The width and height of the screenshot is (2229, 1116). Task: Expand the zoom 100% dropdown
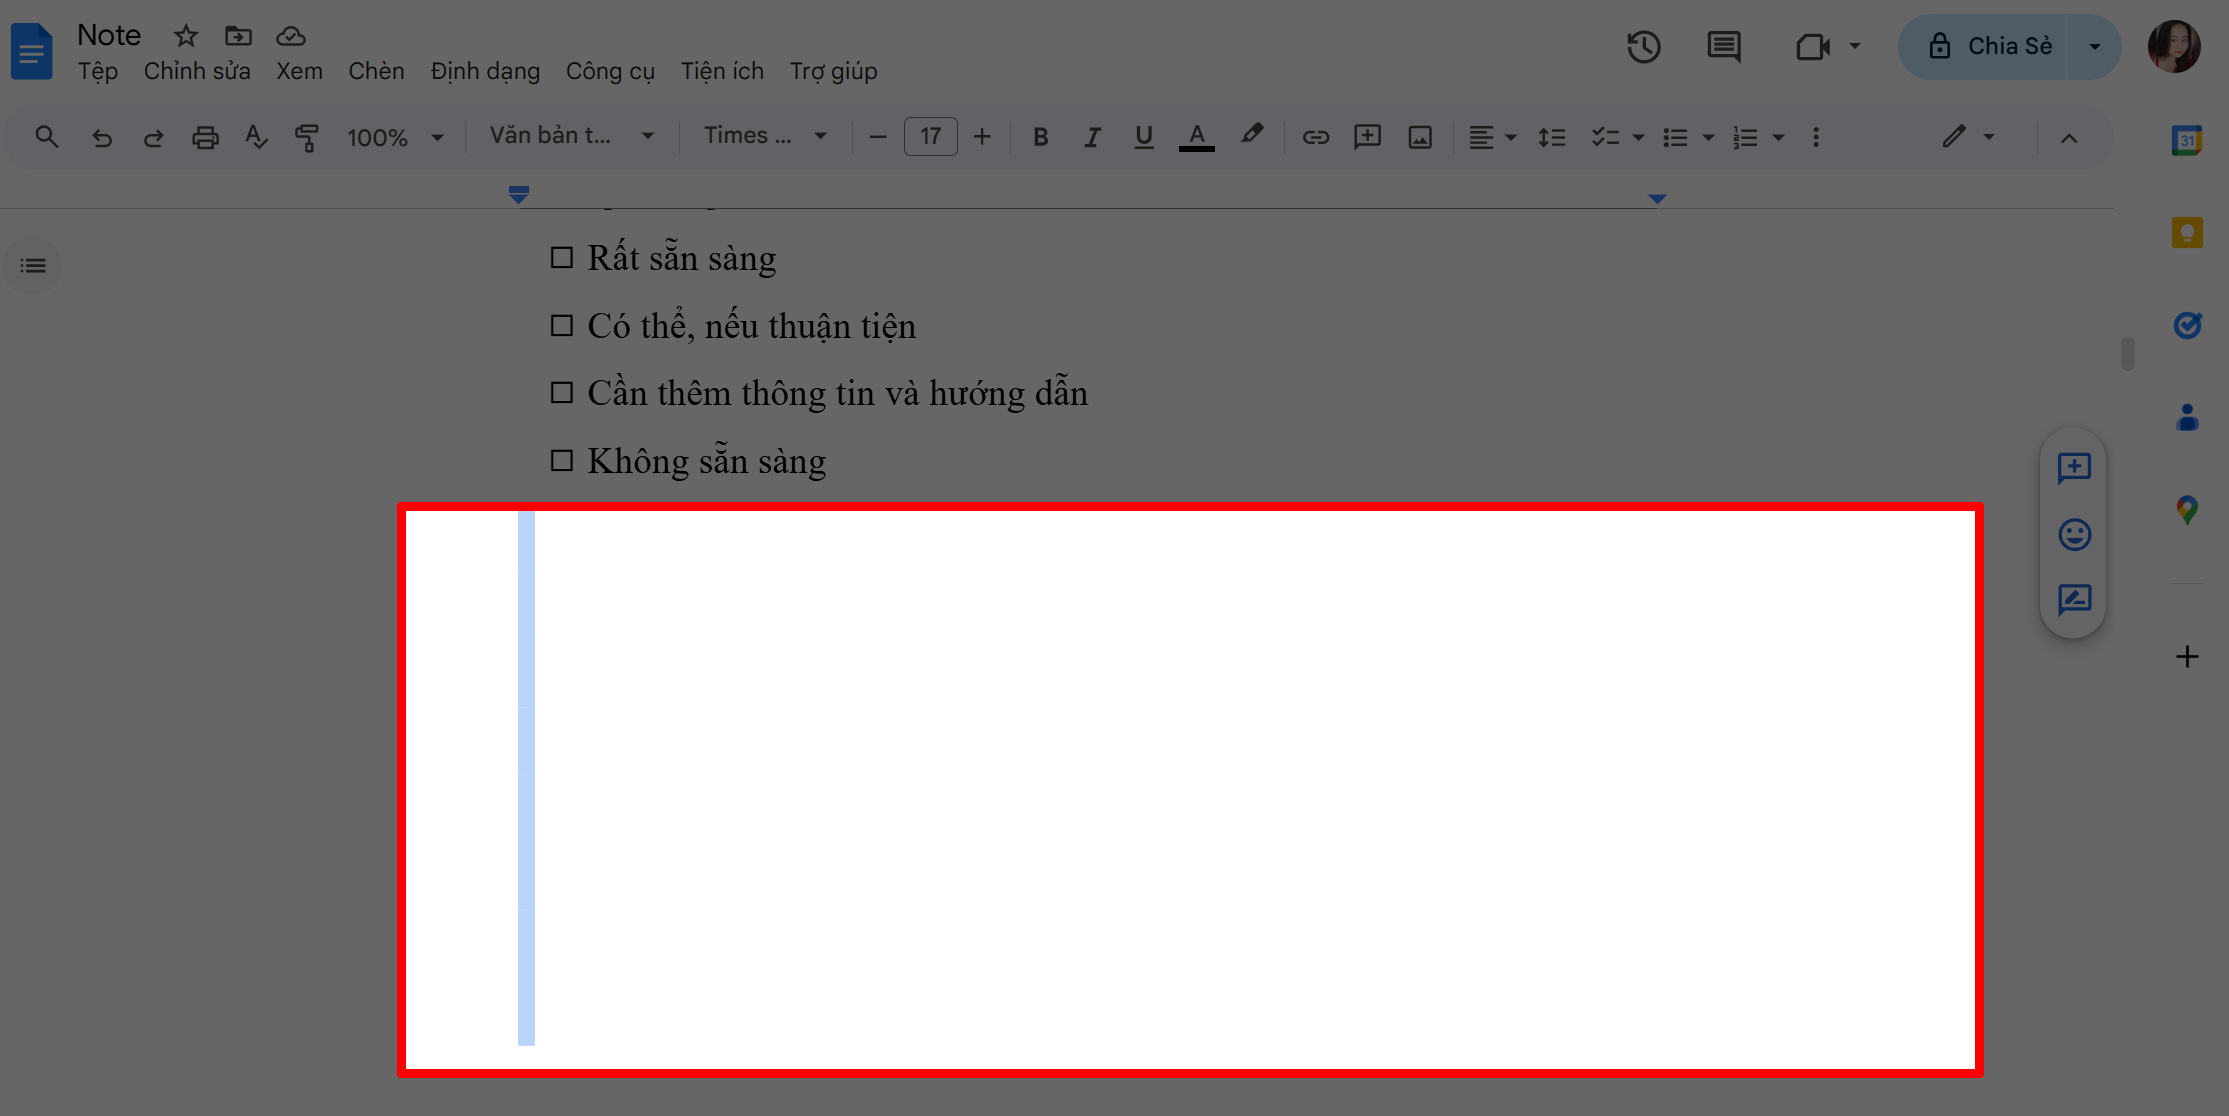tap(395, 137)
